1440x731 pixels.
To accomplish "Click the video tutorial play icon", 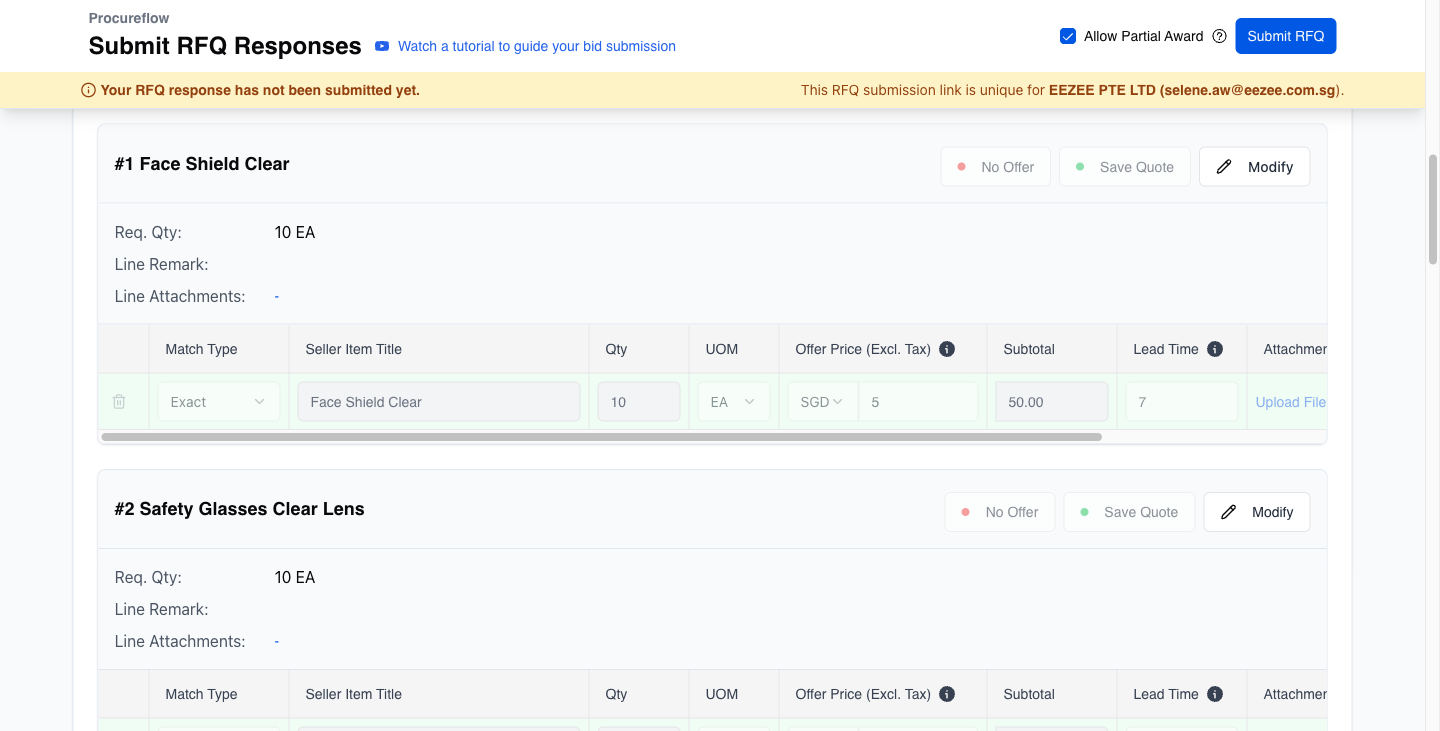I will point(382,46).
